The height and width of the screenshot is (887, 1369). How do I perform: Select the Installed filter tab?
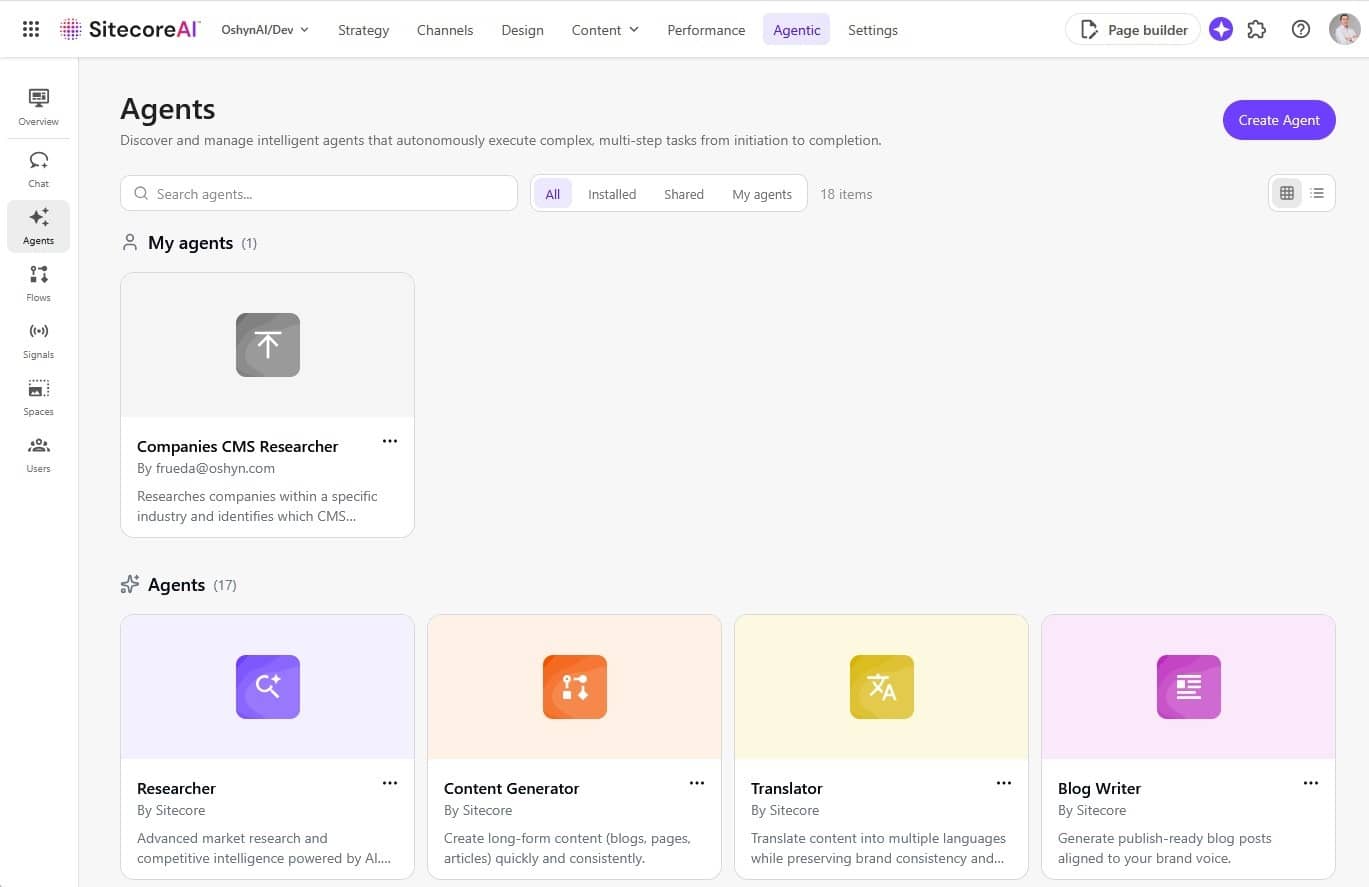pyautogui.click(x=612, y=194)
